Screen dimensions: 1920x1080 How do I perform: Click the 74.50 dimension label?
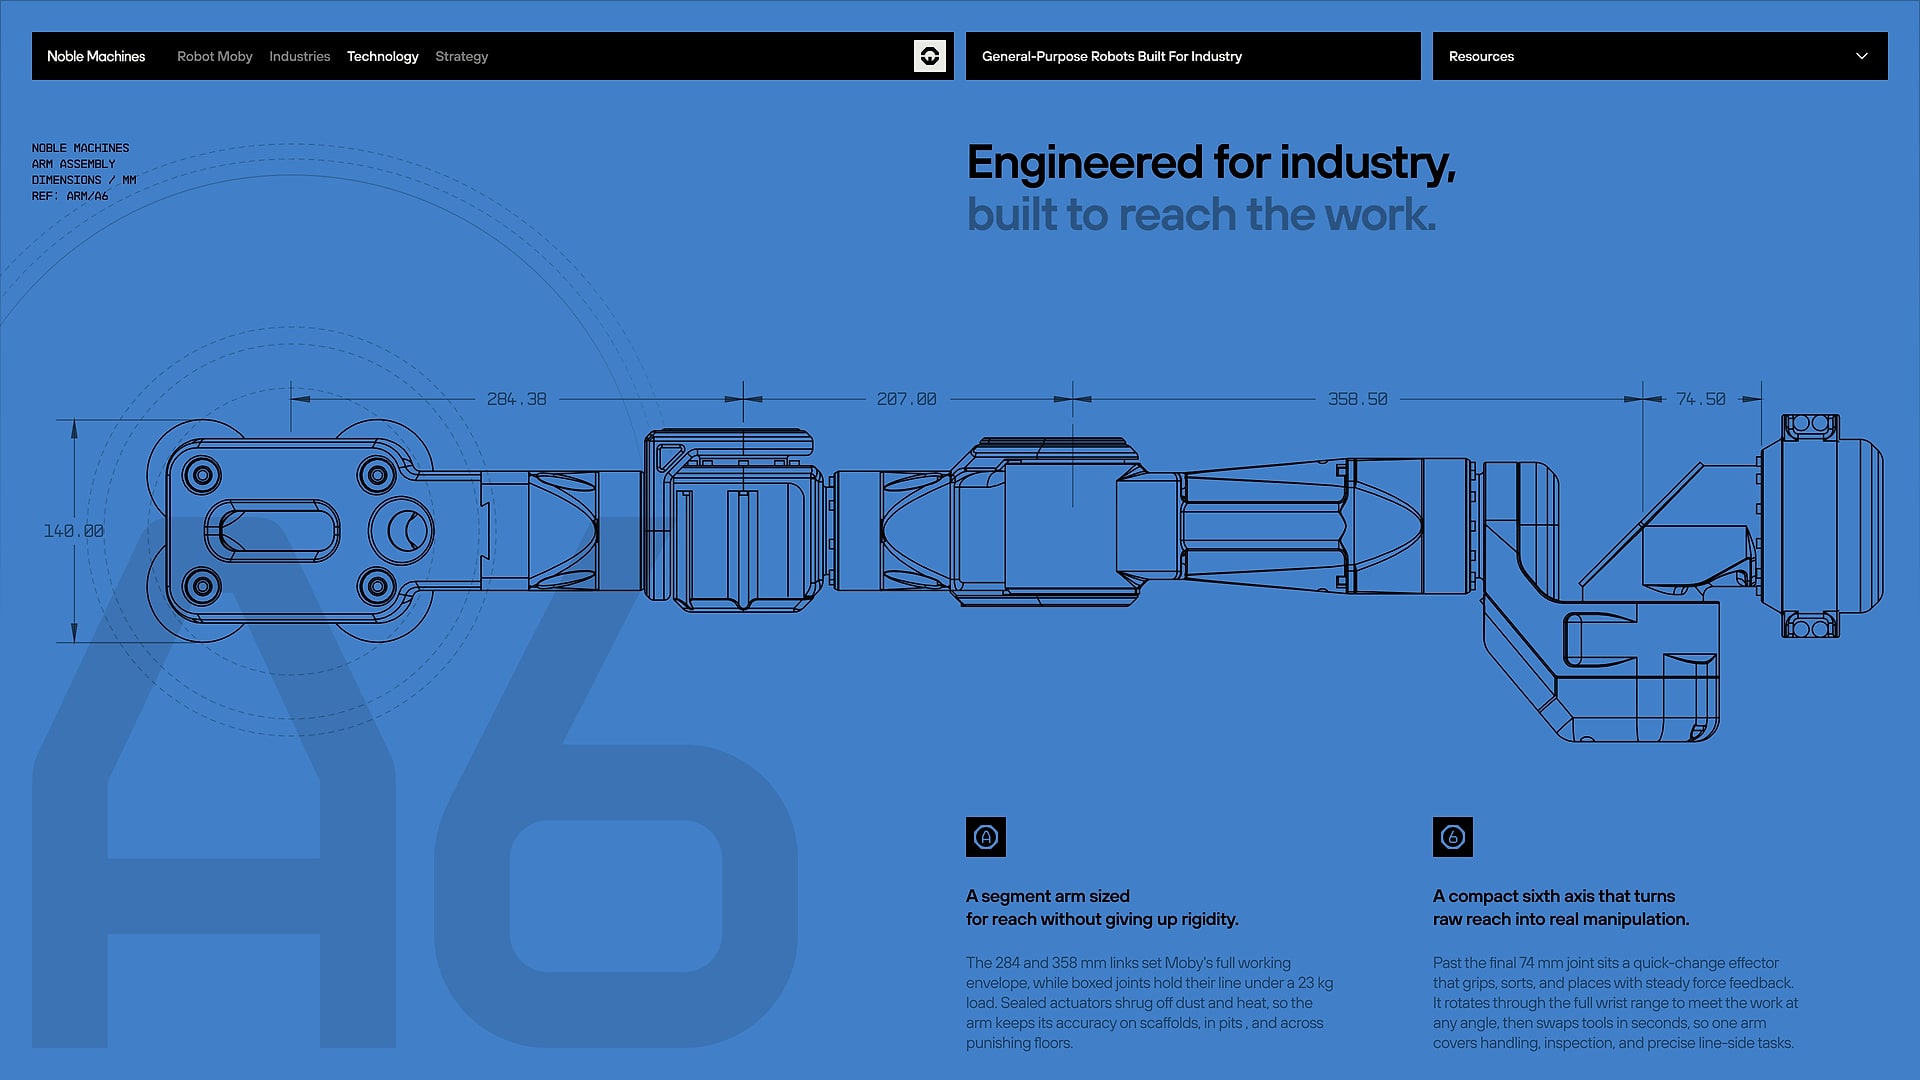click(1700, 399)
